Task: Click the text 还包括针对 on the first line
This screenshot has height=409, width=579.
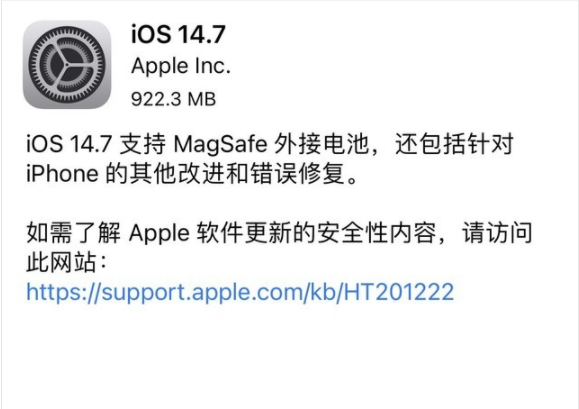Action: pos(454,144)
